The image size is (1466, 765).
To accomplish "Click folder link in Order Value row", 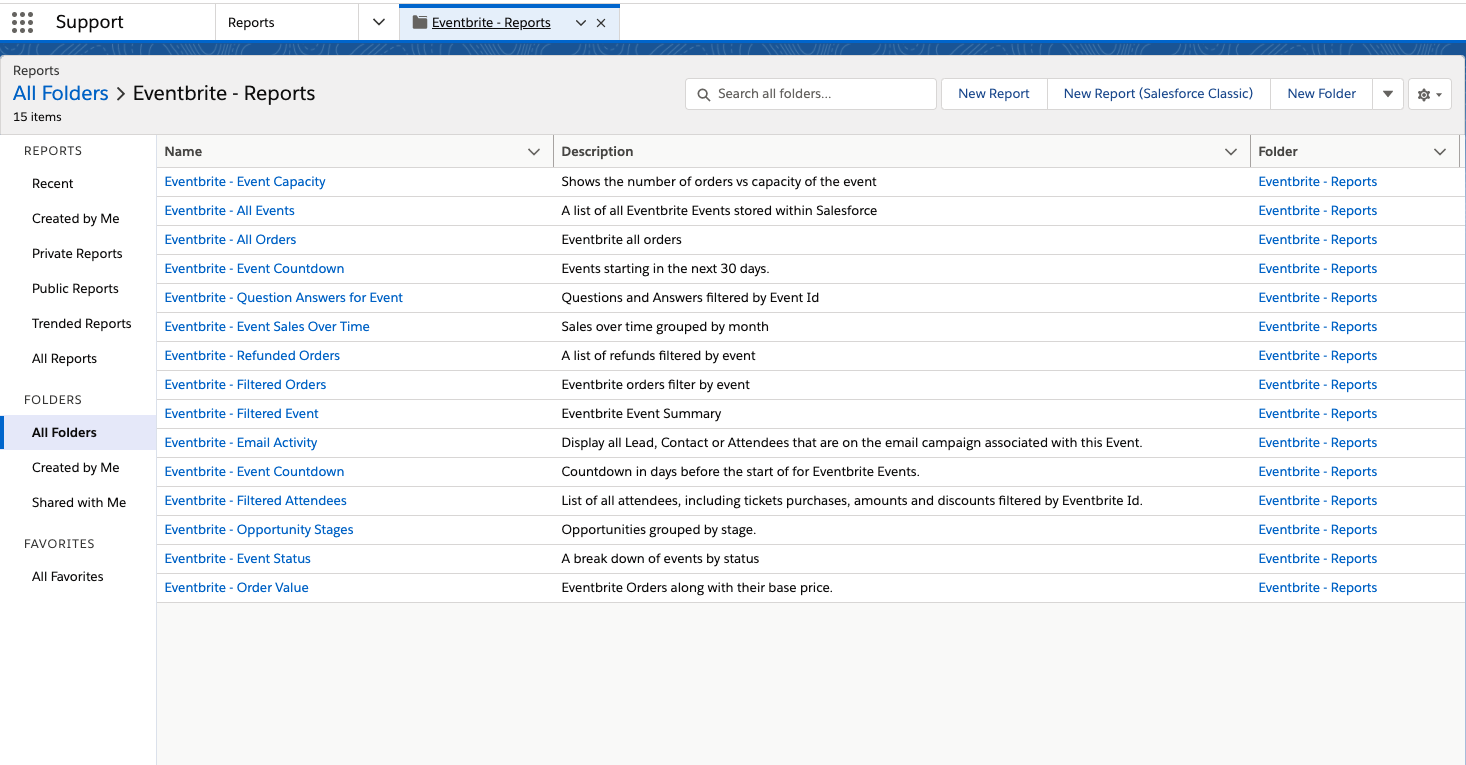I will (1318, 588).
